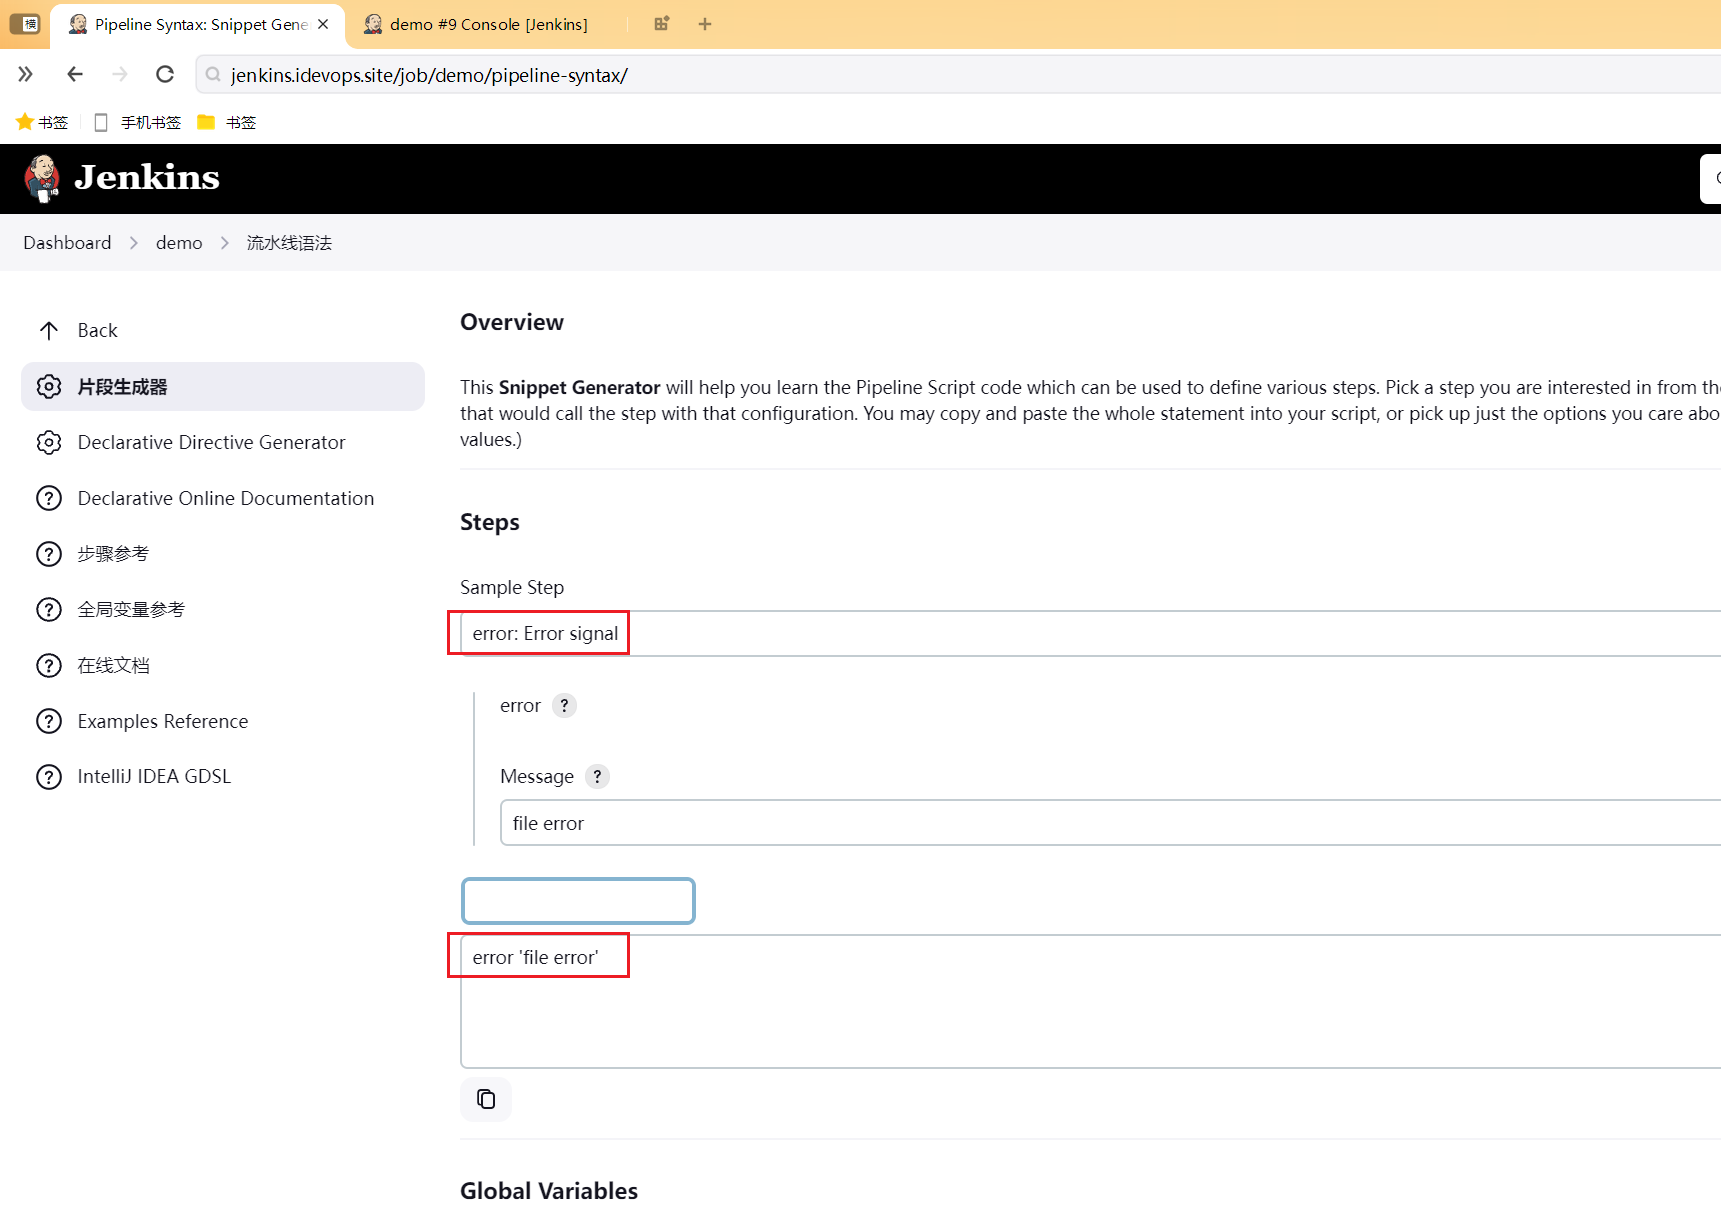Reload the page with the refresh icon
The width and height of the screenshot is (1721, 1212).
click(165, 74)
